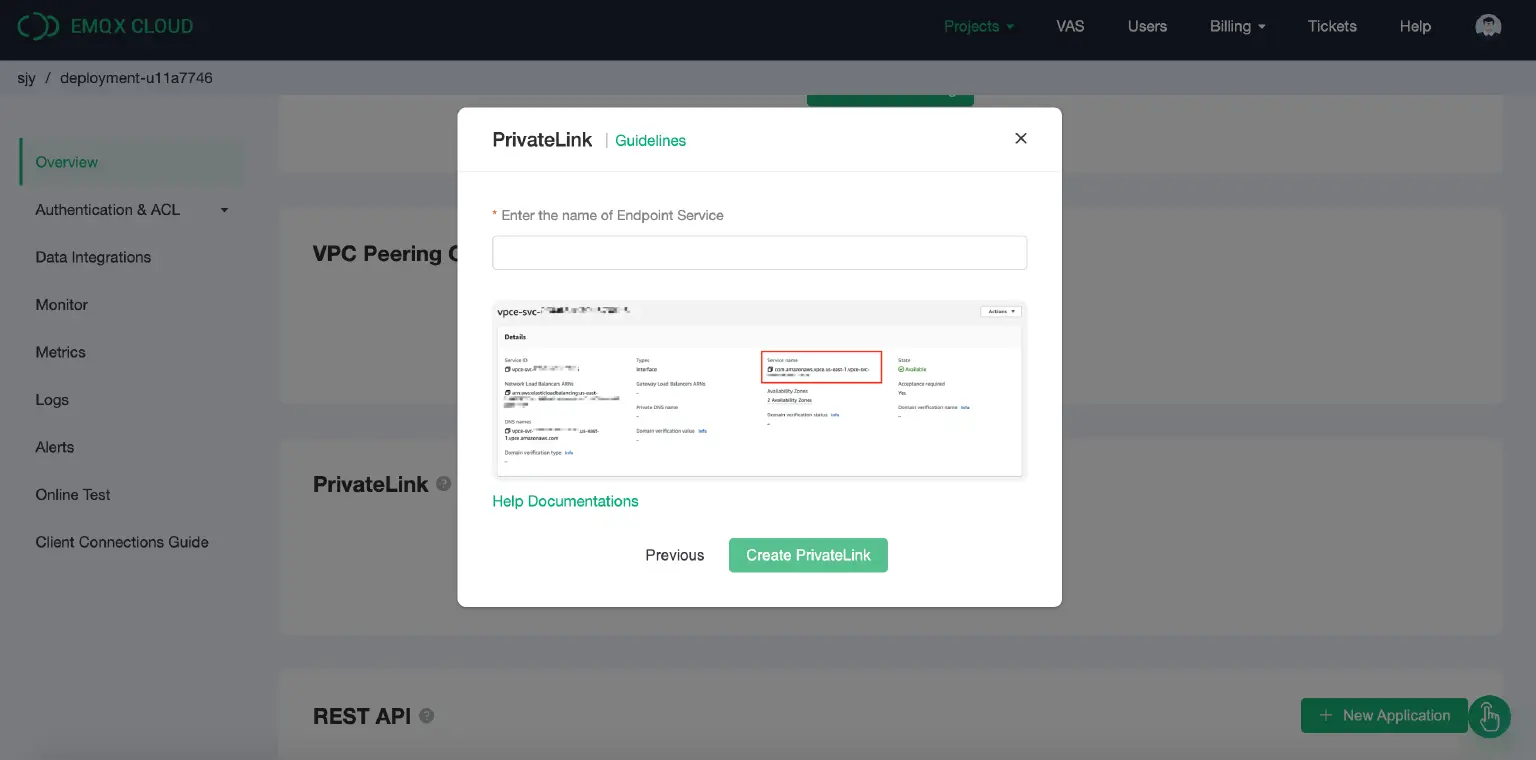
Task: Click the floating tour hand icon
Action: 1489,717
